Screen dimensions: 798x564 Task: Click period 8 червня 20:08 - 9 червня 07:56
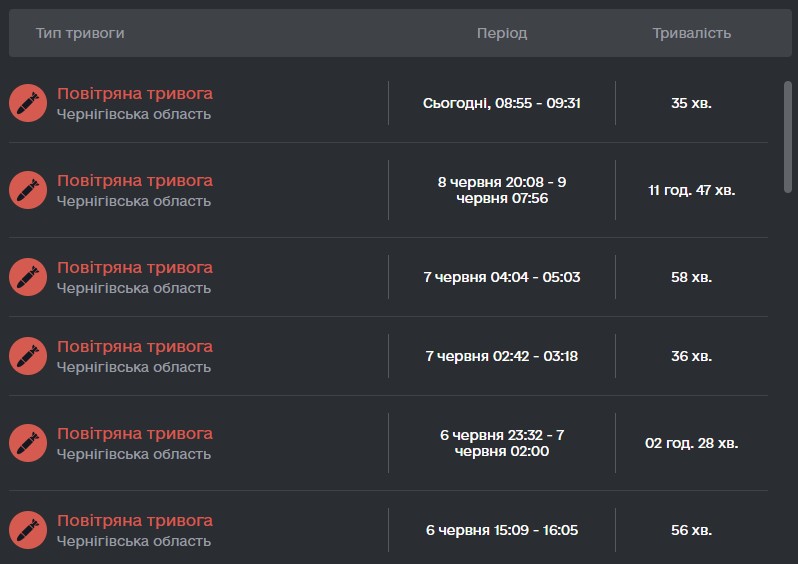(x=502, y=190)
